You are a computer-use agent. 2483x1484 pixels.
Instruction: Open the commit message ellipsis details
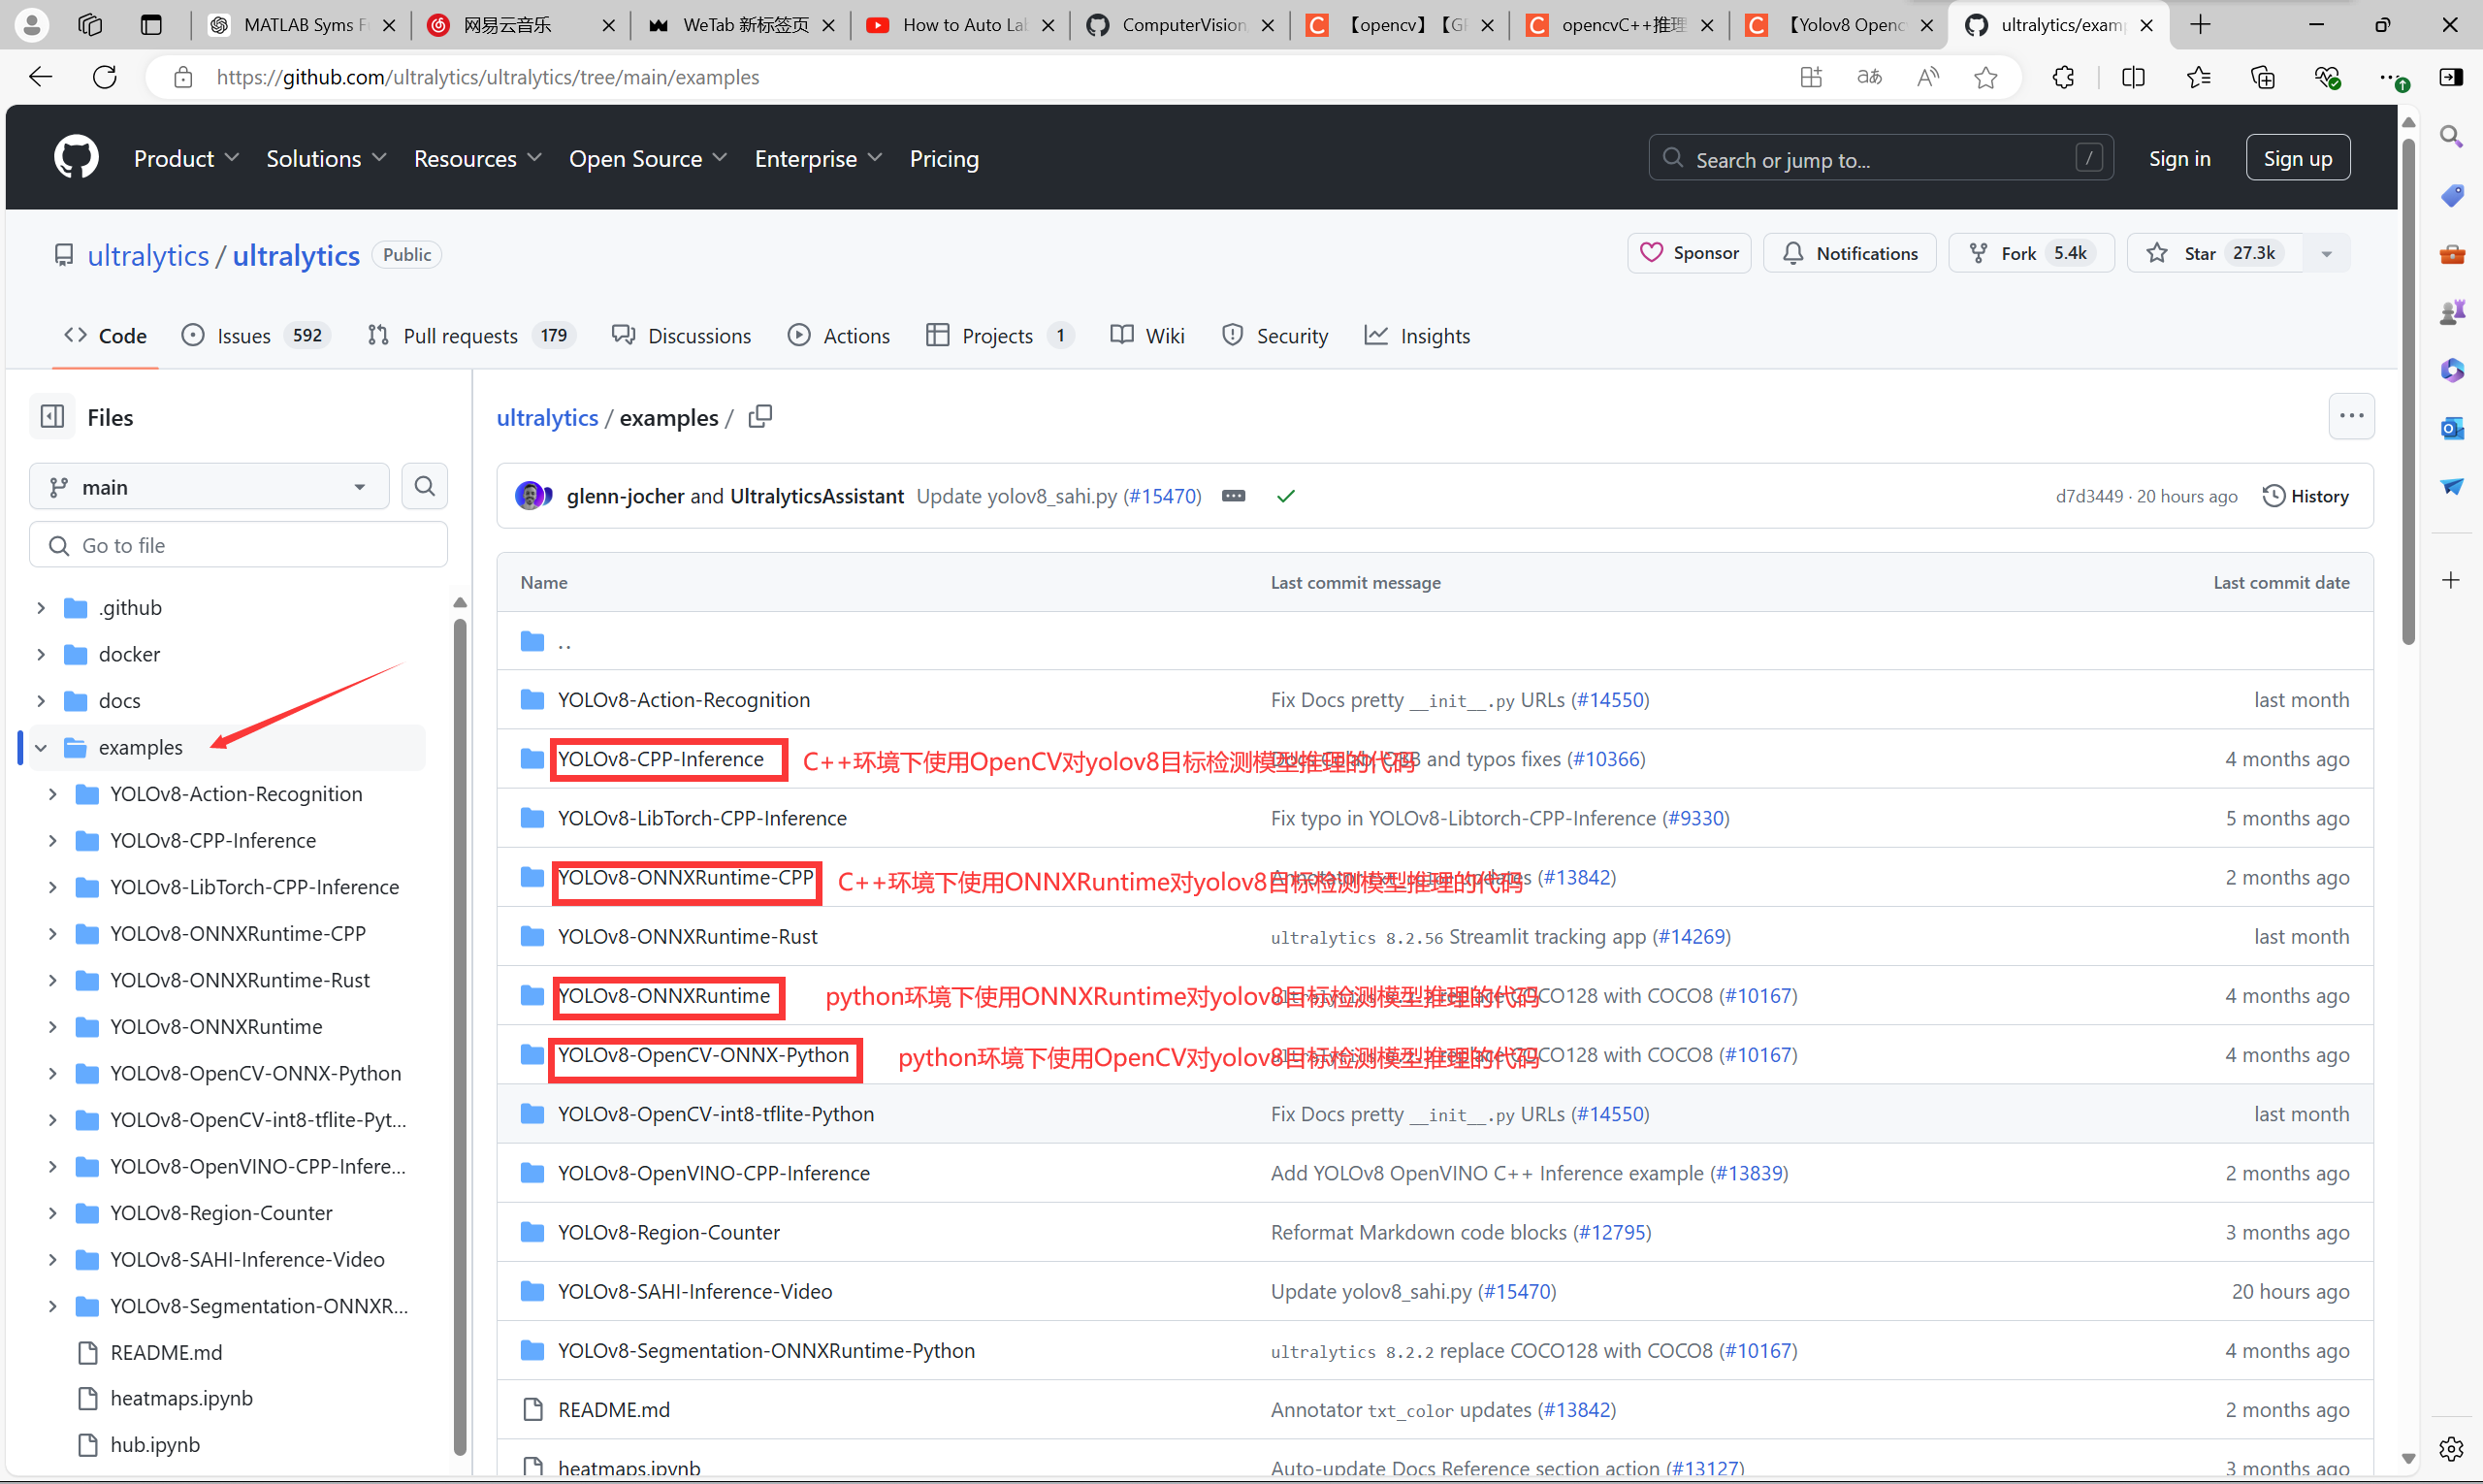pos(1234,496)
